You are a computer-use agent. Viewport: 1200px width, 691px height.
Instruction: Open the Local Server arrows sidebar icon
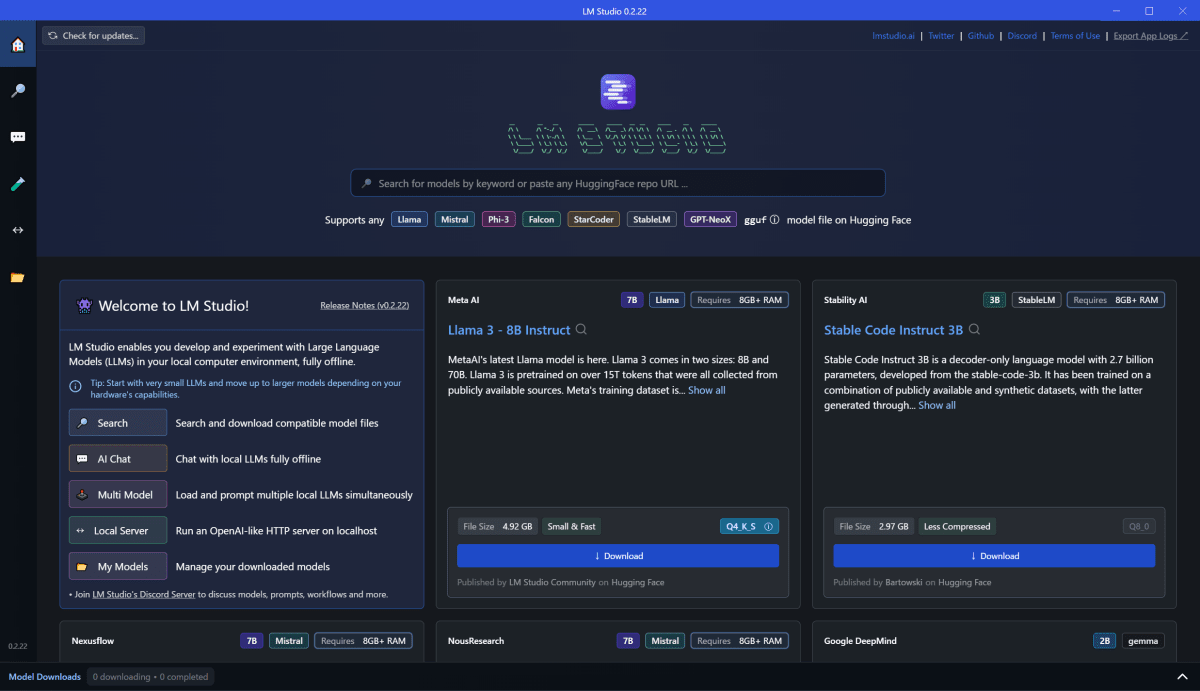[17, 230]
